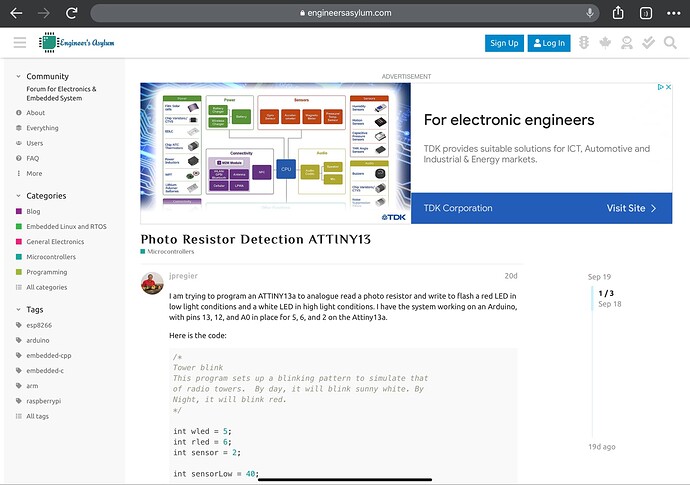Click the Log In button
Screen dimensions: 690x485
pyautogui.click(x=549, y=43)
